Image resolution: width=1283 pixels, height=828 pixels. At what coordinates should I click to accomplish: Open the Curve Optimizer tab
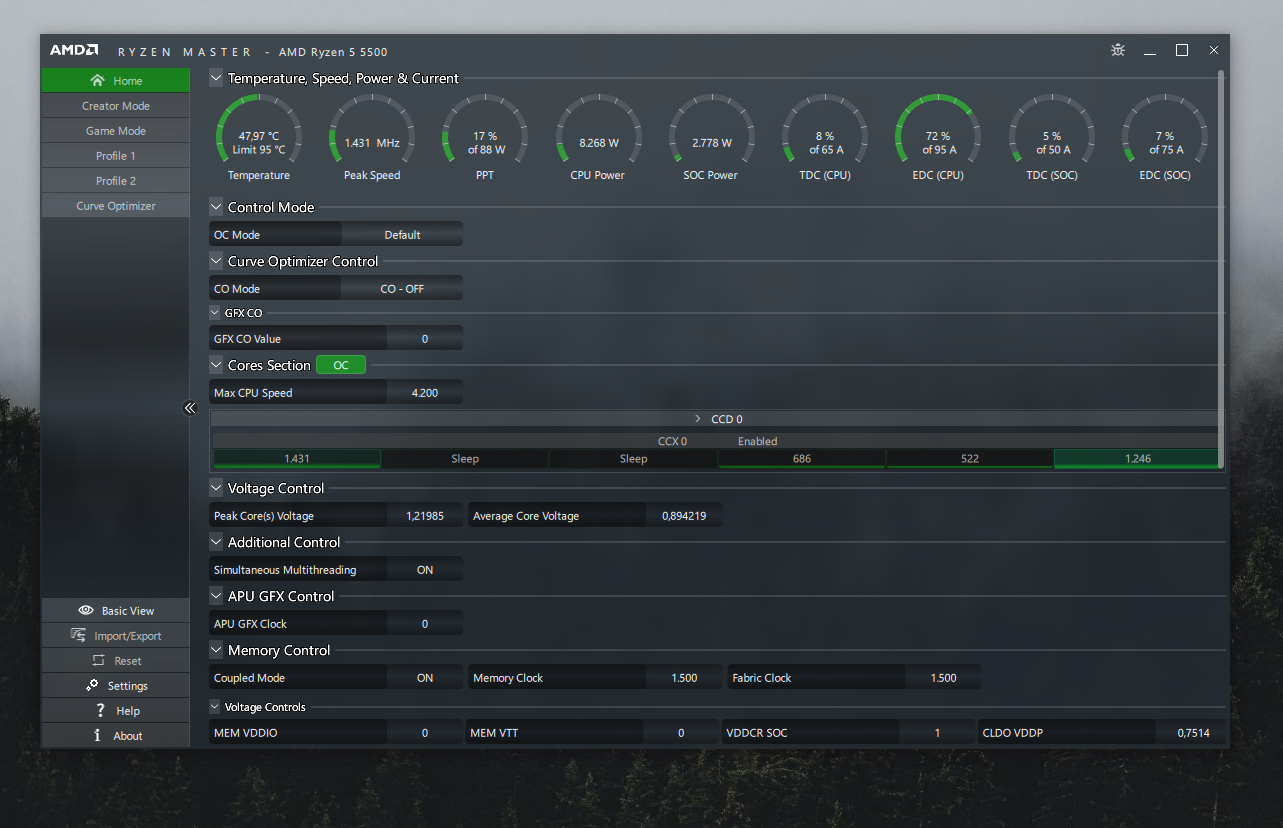(x=116, y=205)
